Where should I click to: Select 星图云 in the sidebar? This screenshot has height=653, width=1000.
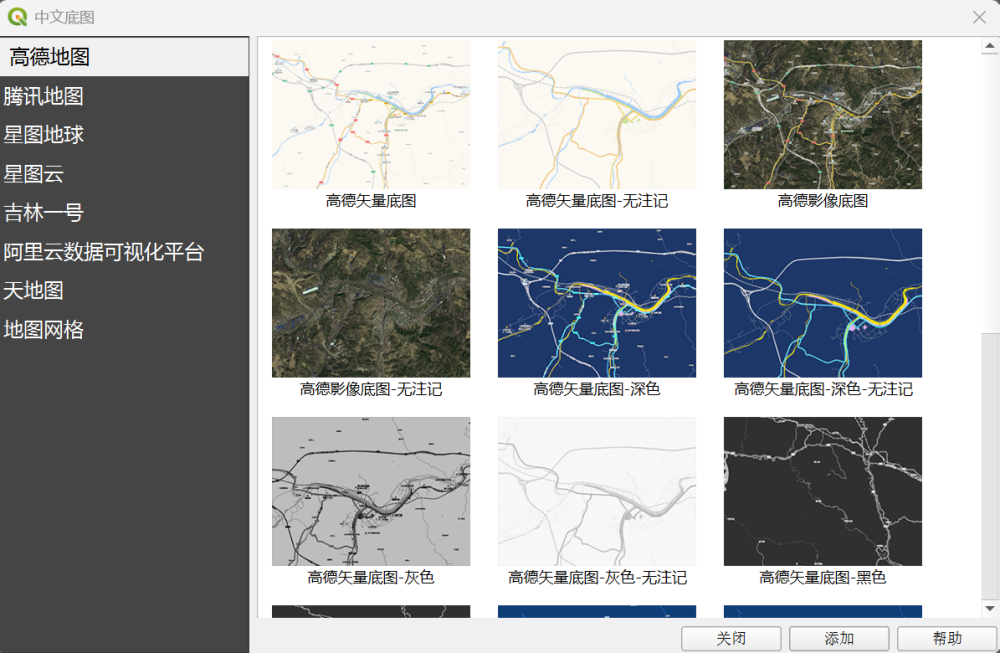click(x=34, y=174)
